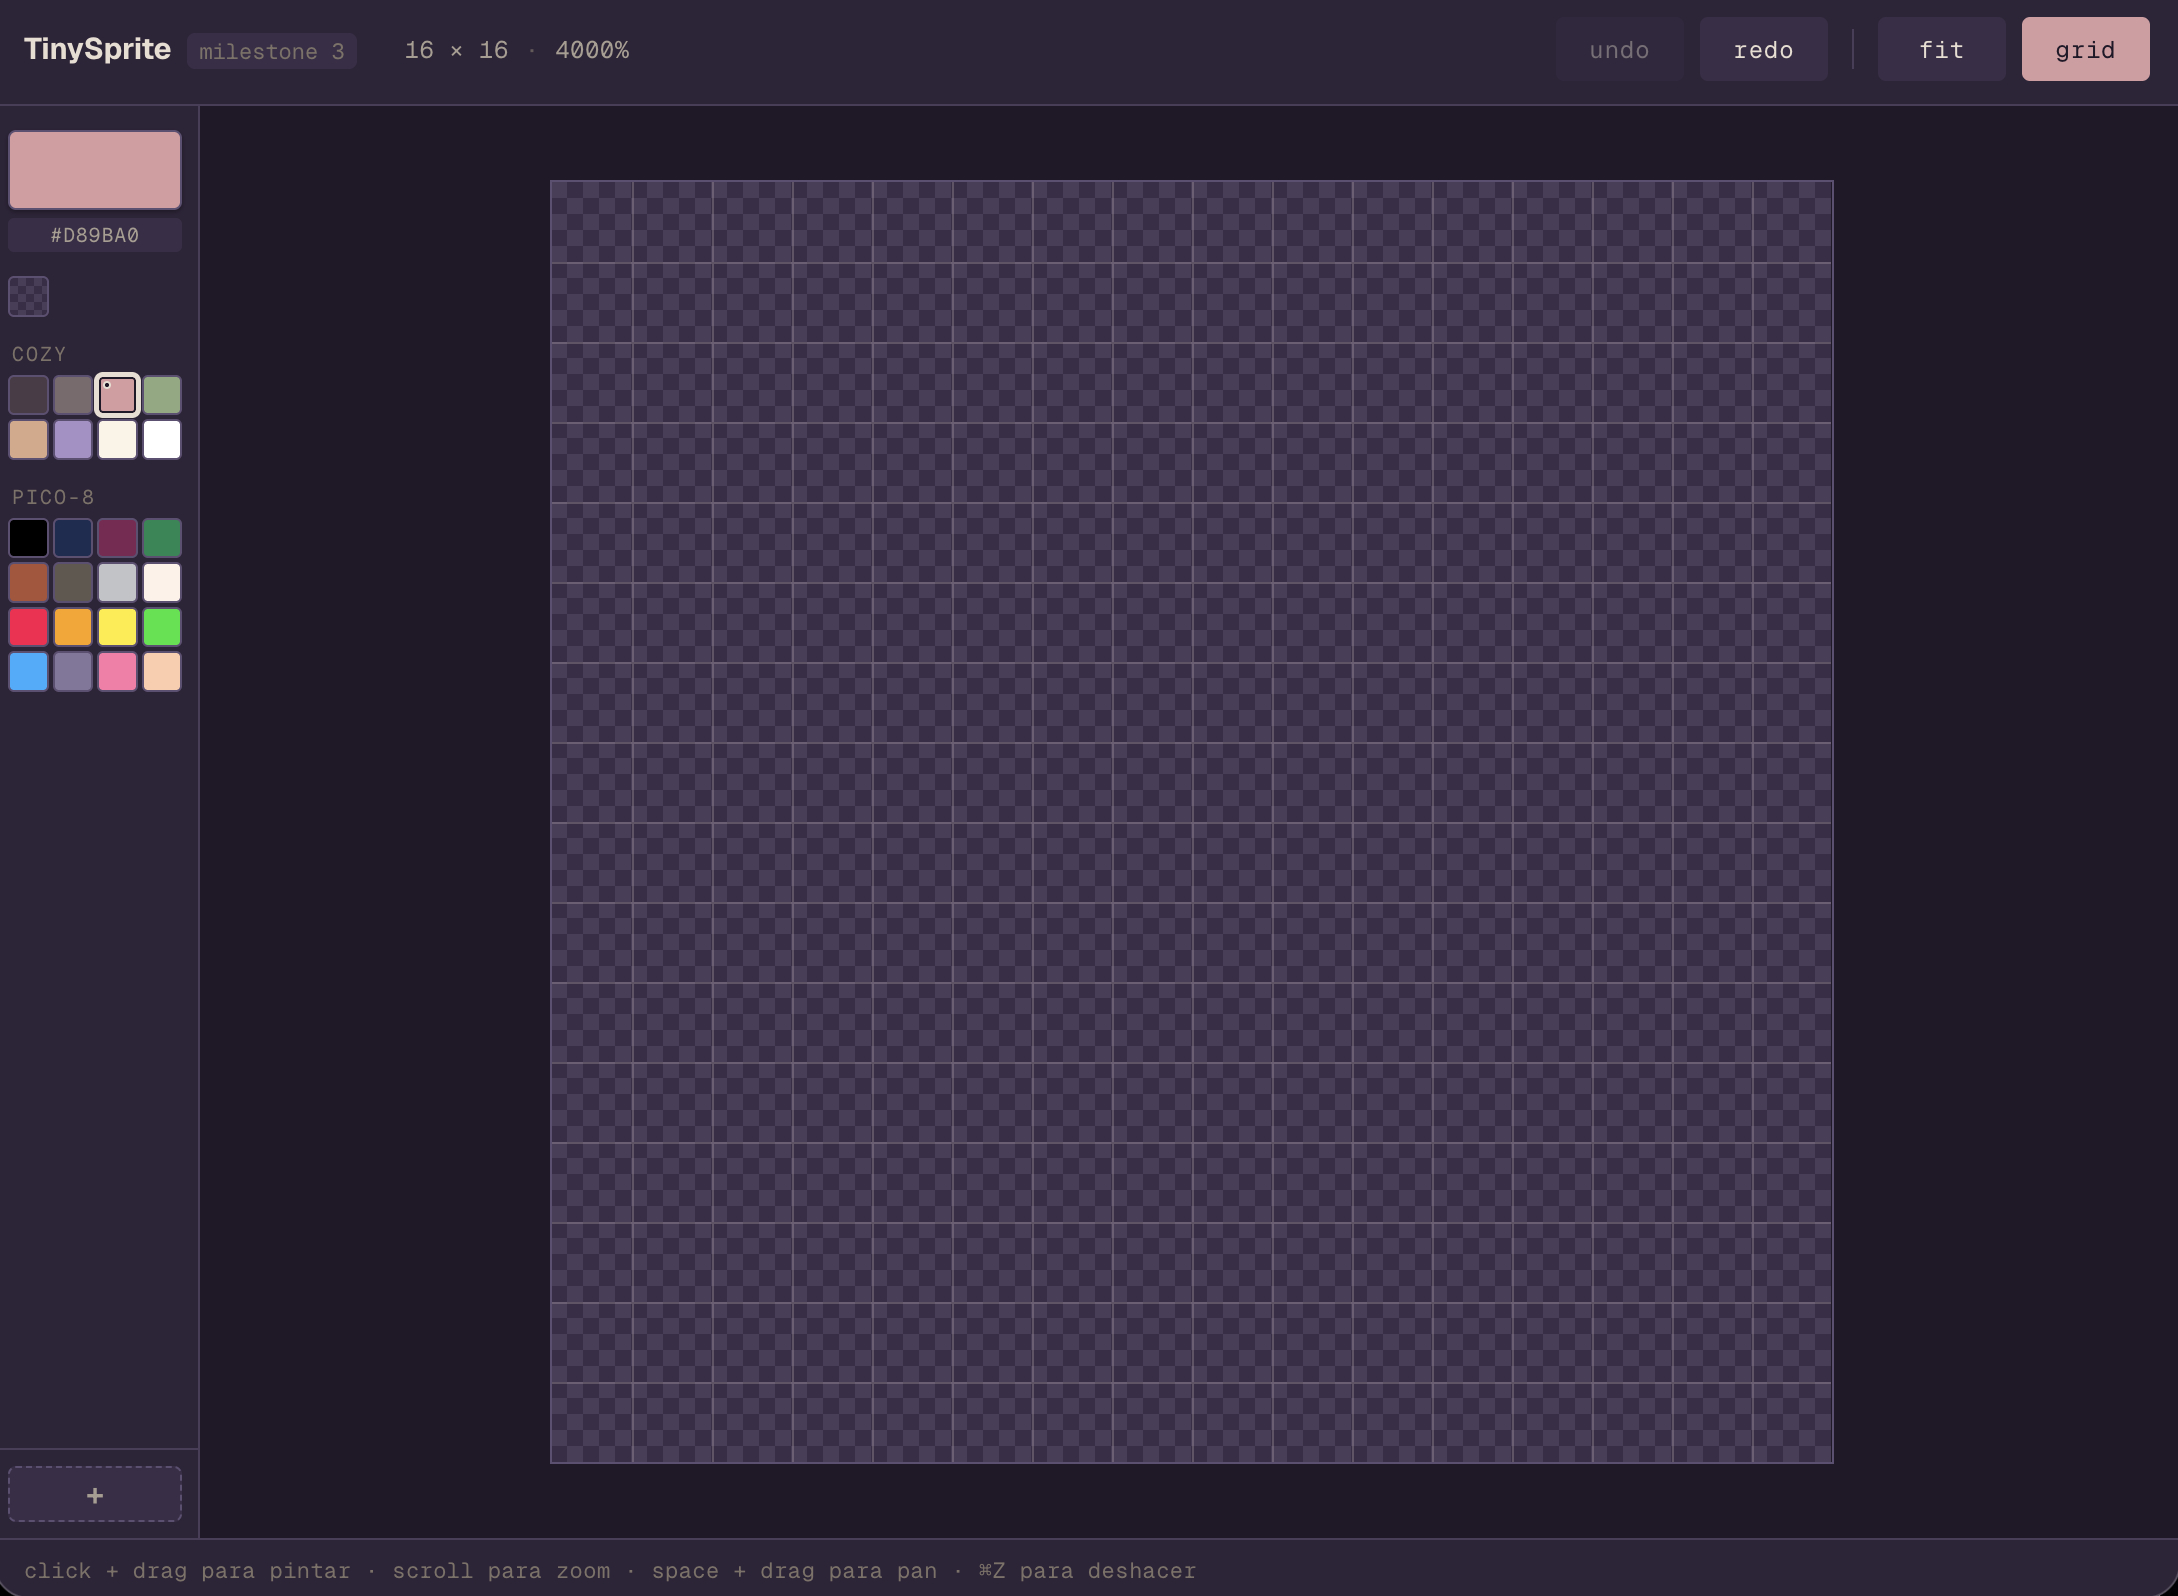This screenshot has height=1596, width=2178.
Task: Click the 4000% zoom level readout
Action: (x=592, y=50)
